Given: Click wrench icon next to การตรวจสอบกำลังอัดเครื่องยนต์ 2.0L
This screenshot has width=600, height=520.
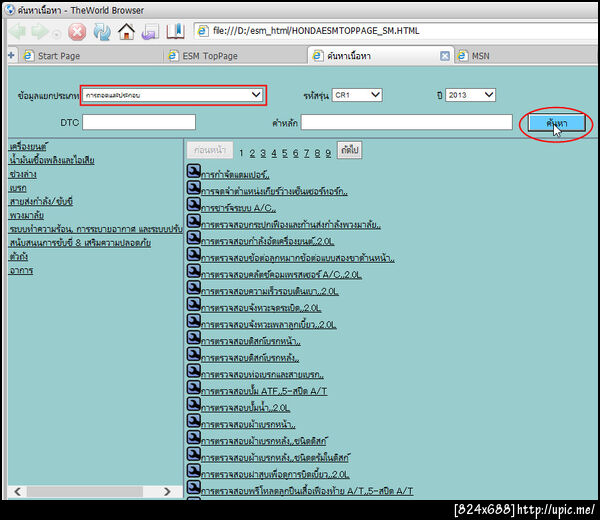Looking at the screenshot, I should coord(194,237).
